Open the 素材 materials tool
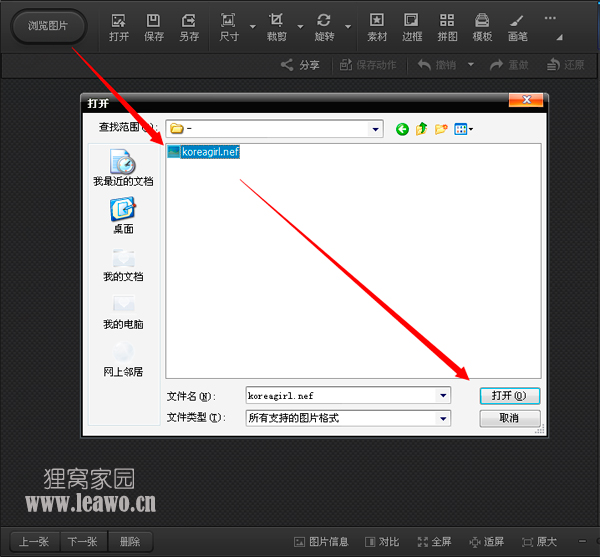Image resolution: width=600 pixels, height=557 pixels. point(377,28)
